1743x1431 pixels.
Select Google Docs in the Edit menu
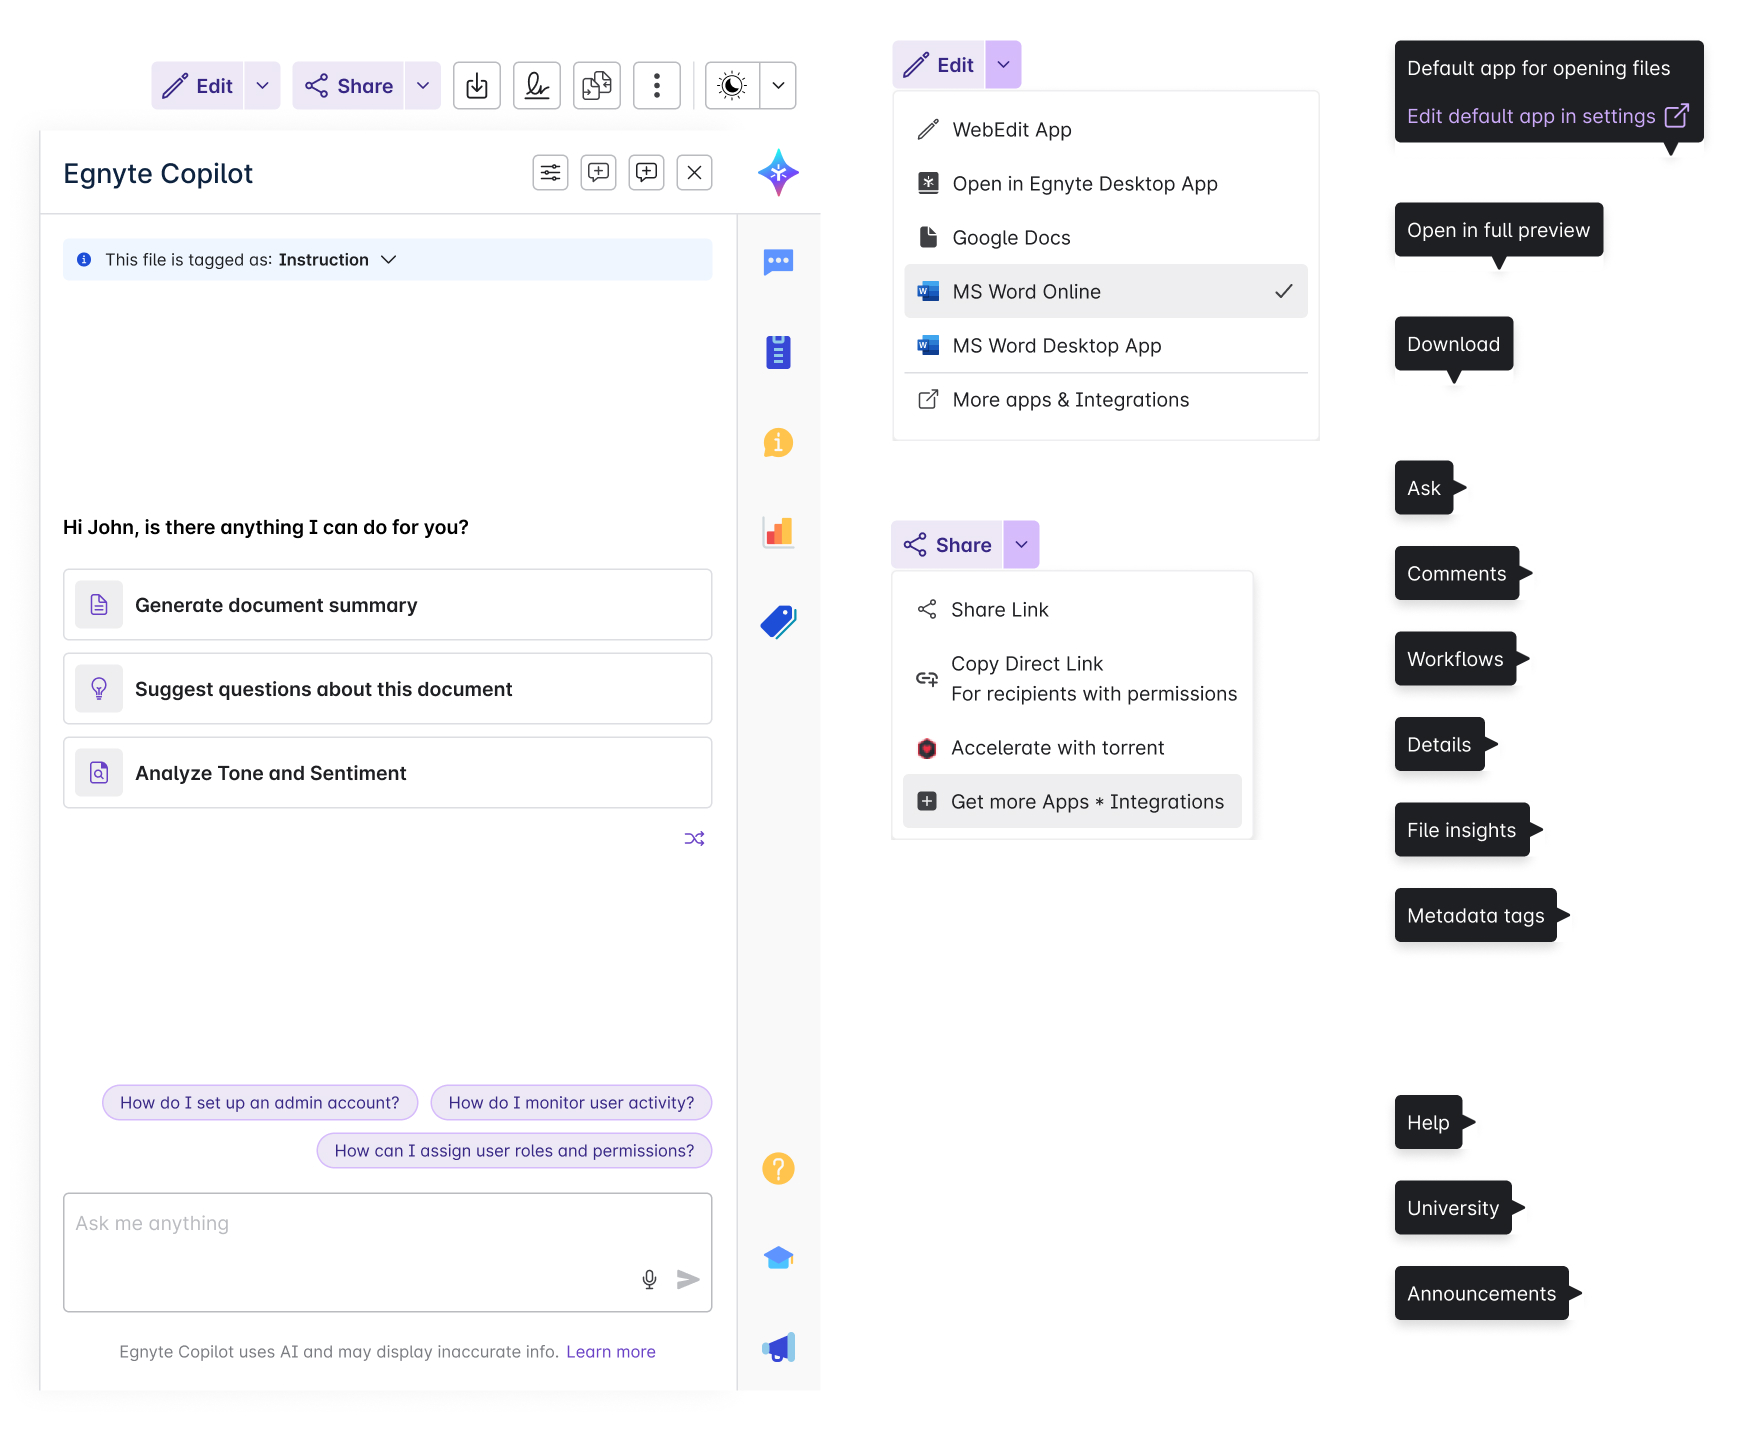[x=1106, y=238]
